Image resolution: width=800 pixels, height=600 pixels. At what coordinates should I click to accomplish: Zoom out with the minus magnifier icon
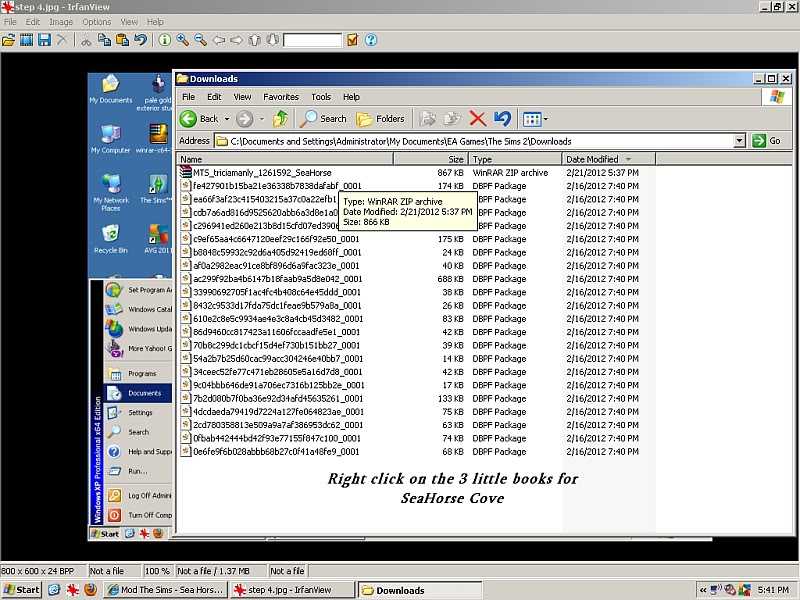click(x=200, y=40)
